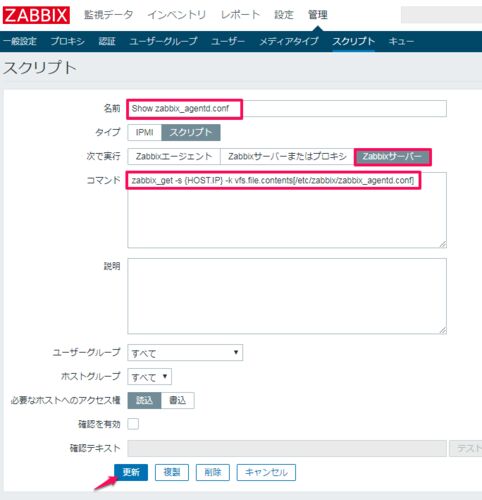The width and height of the screenshot is (482, 500).
Task: Open the インベントリ menu
Action: [177, 15]
